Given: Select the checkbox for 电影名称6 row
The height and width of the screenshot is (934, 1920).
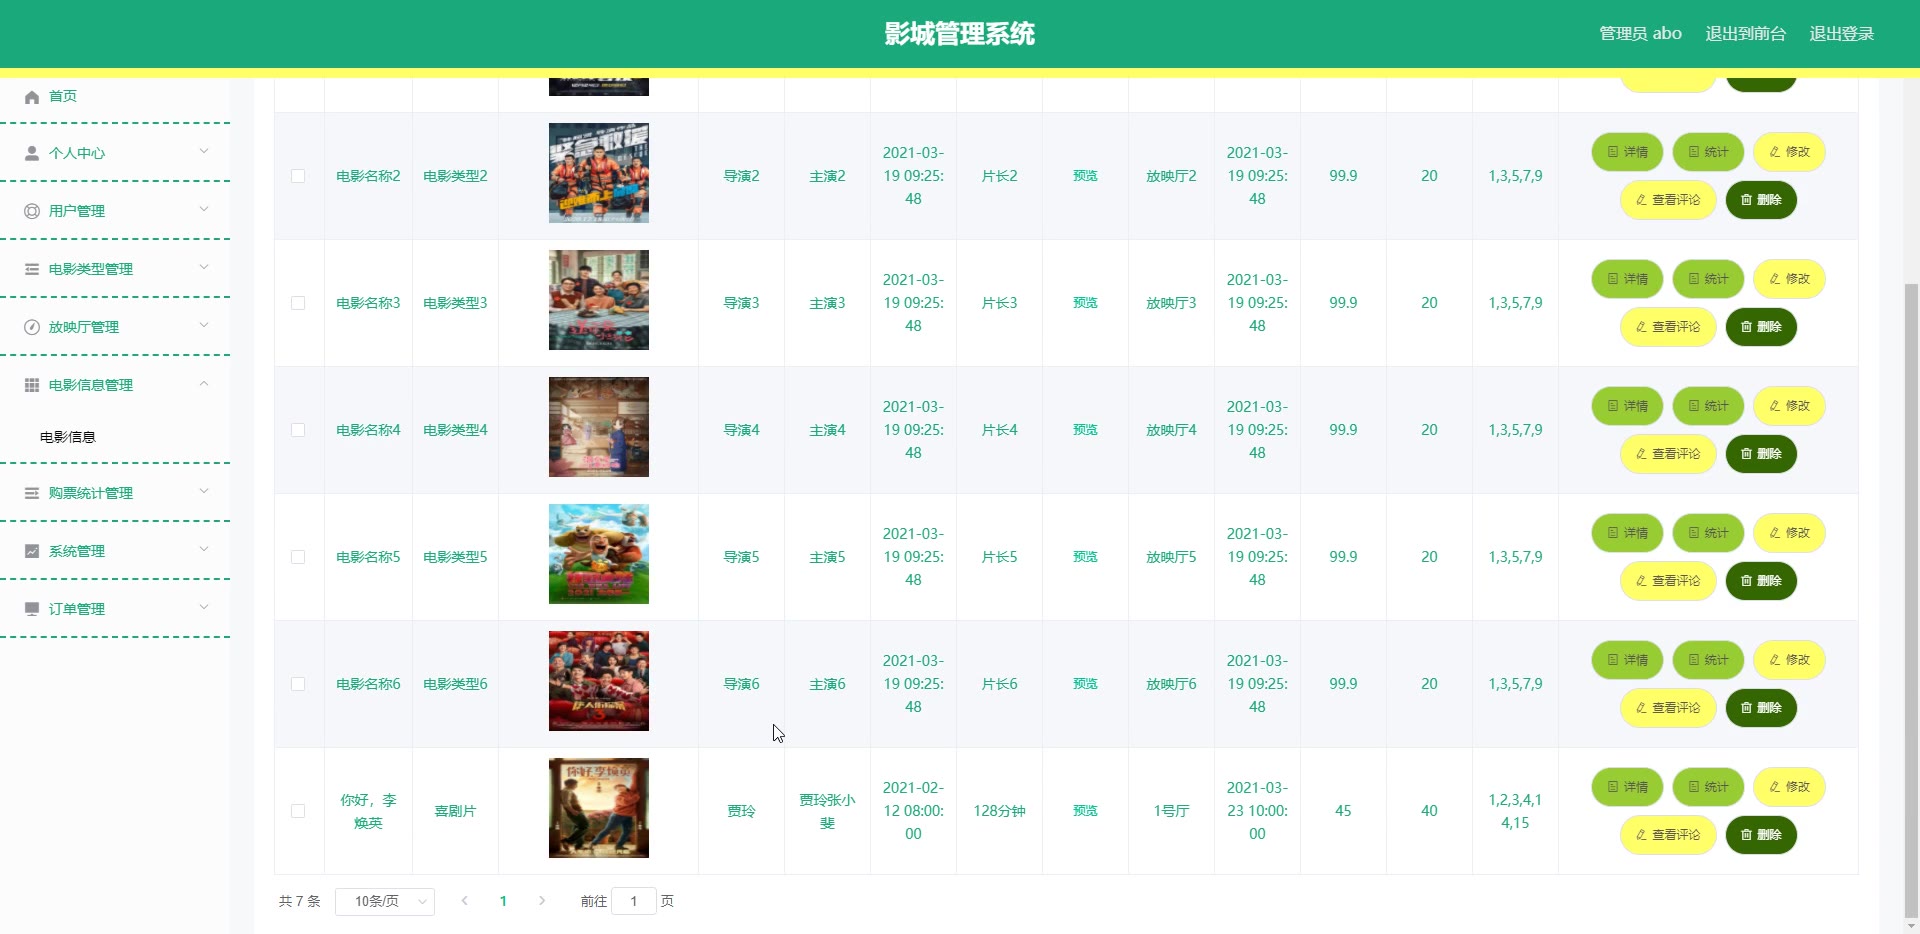Looking at the screenshot, I should [x=298, y=684].
